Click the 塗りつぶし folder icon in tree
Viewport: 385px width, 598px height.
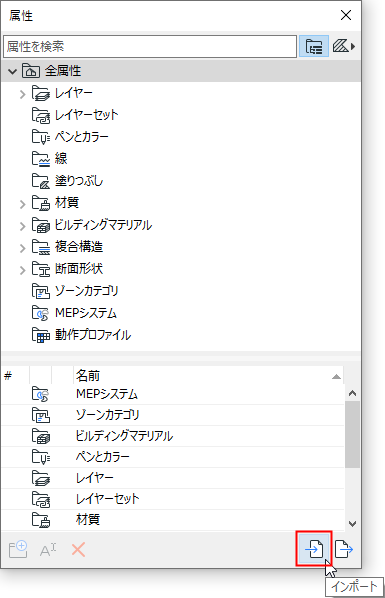point(41,181)
